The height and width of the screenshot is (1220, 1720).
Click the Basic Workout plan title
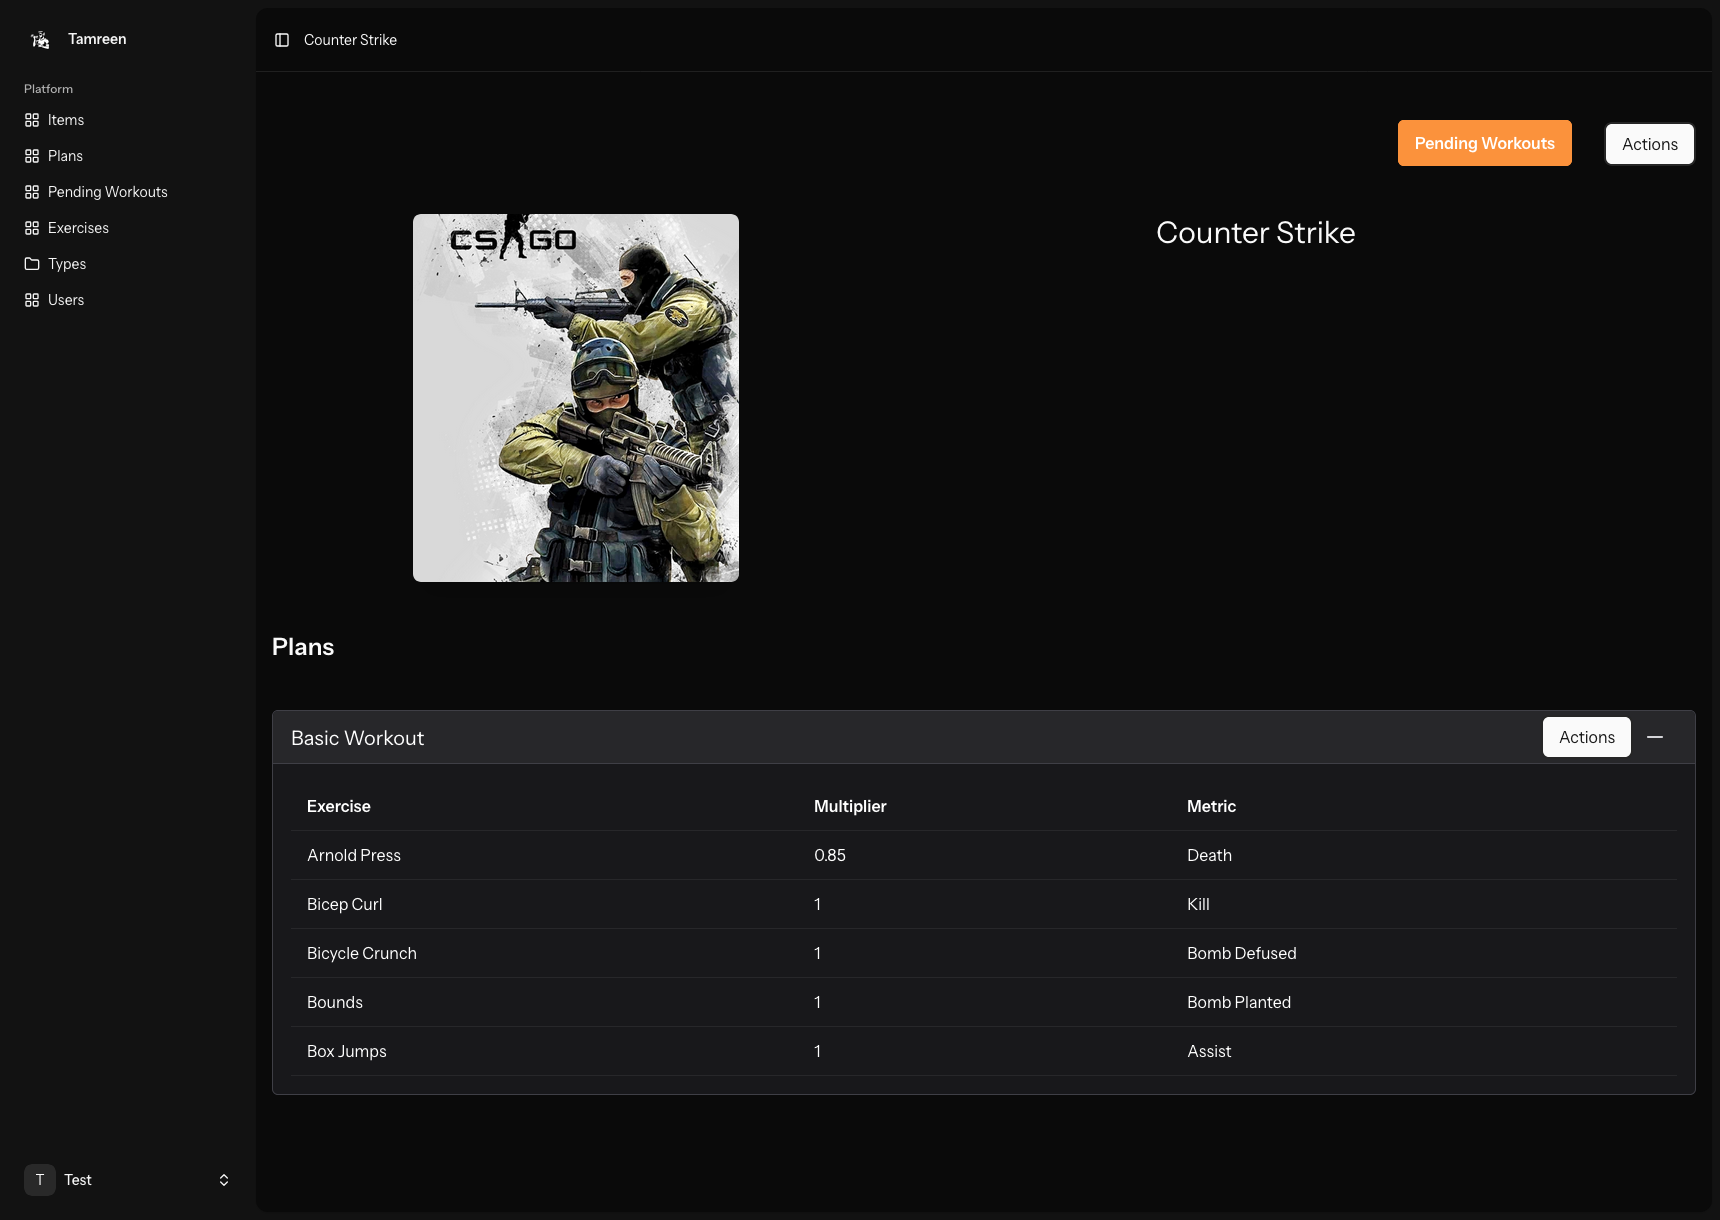click(x=358, y=738)
